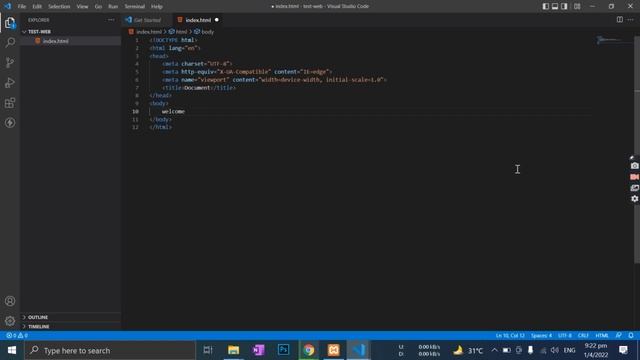This screenshot has height=360, width=640.
Task: Open the Windows Start menu
Action: click(x=12, y=350)
